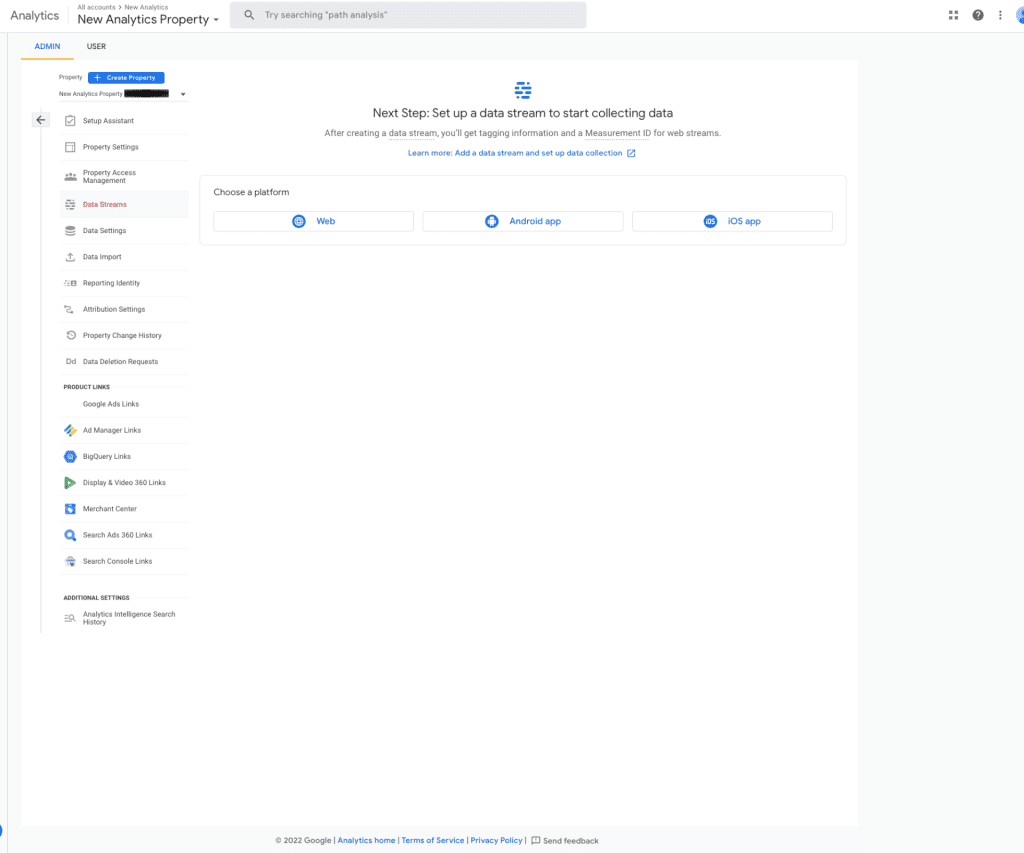This screenshot has height=853, width=1024.
Task: Select the Data Settings icon
Action: point(70,230)
